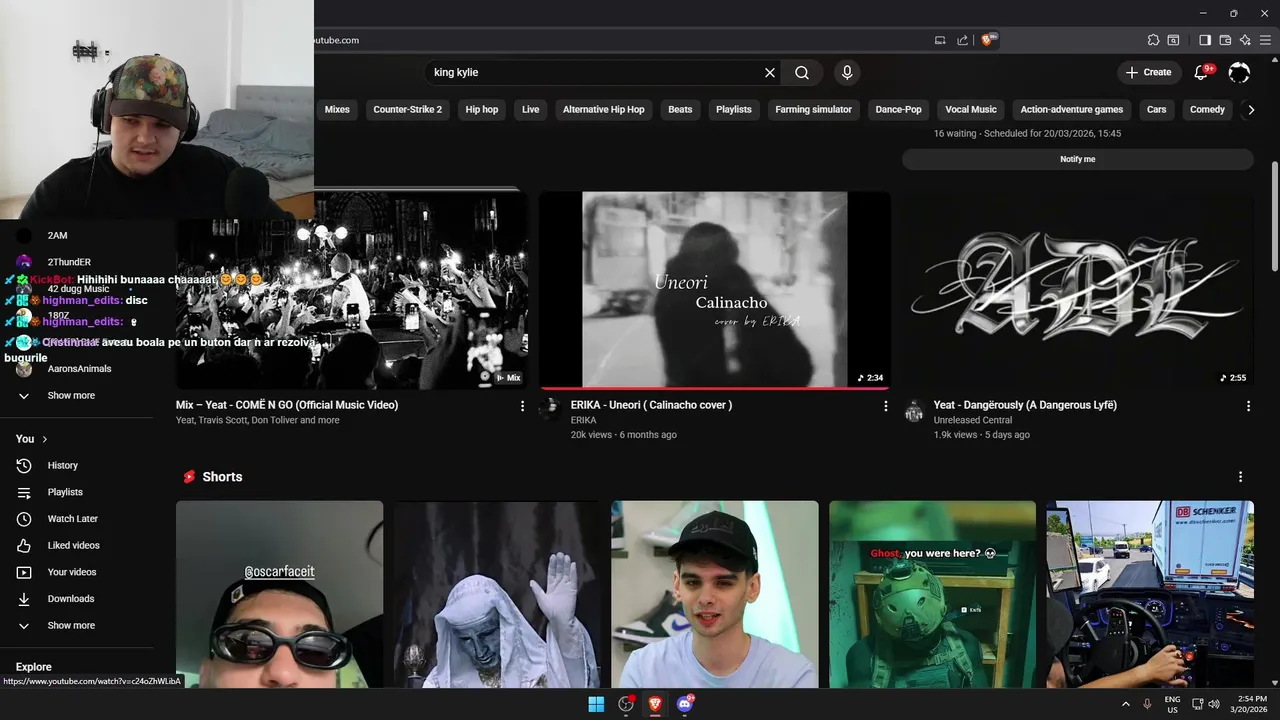Click the Create button

pos(1148,72)
